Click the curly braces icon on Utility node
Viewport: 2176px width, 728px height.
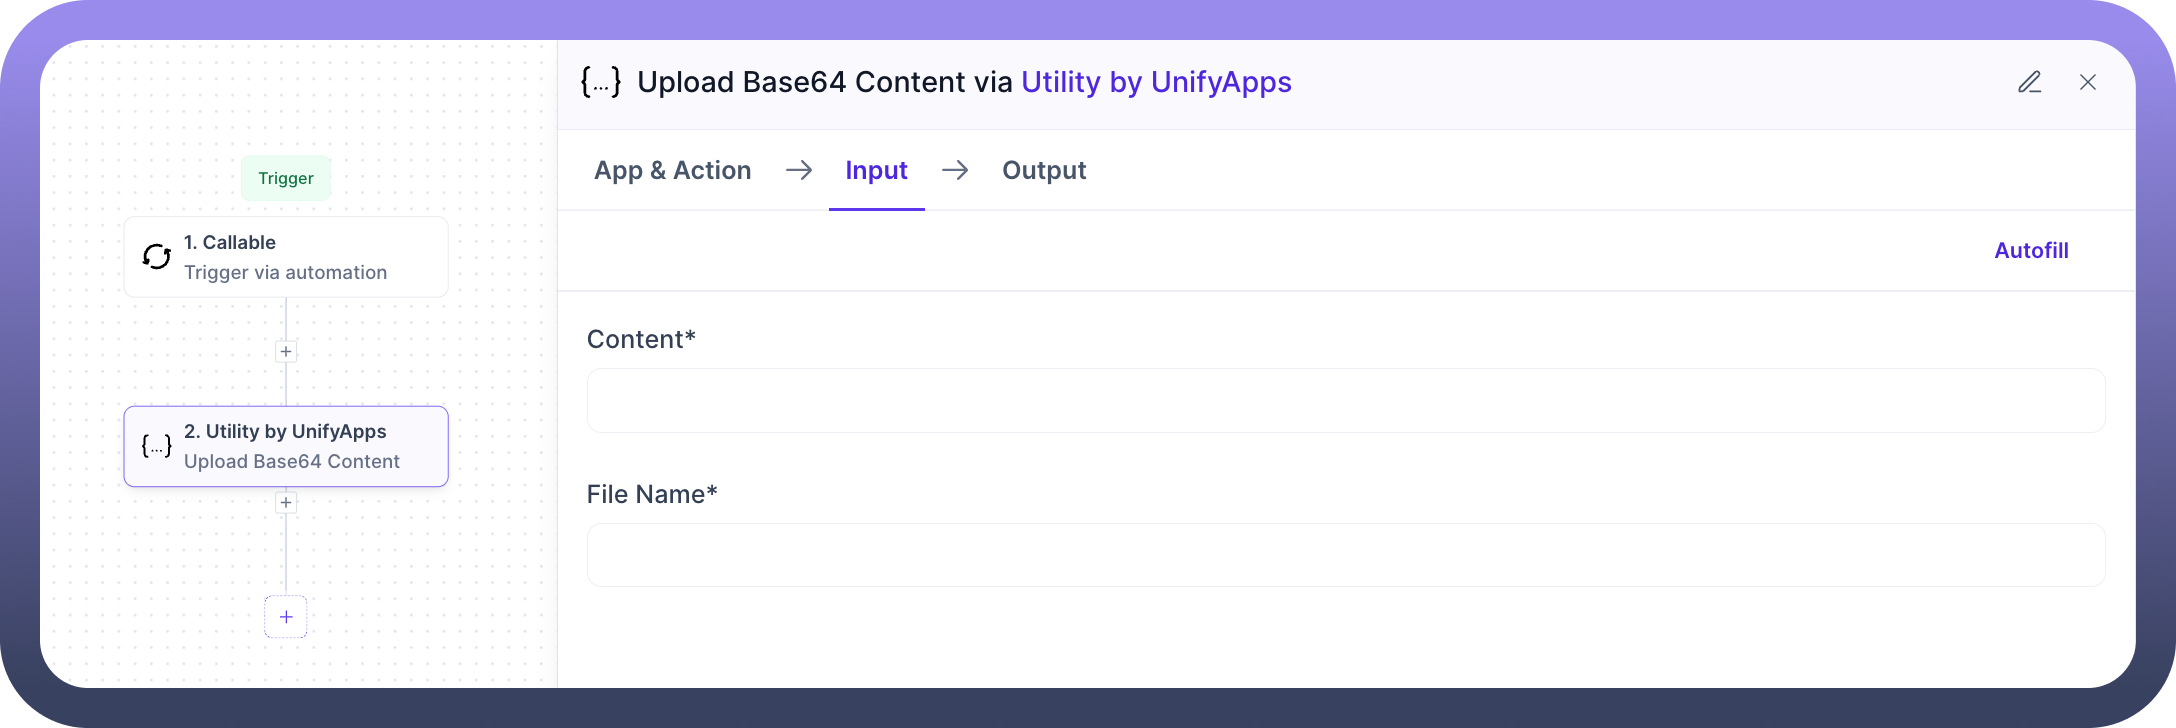click(x=157, y=446)
